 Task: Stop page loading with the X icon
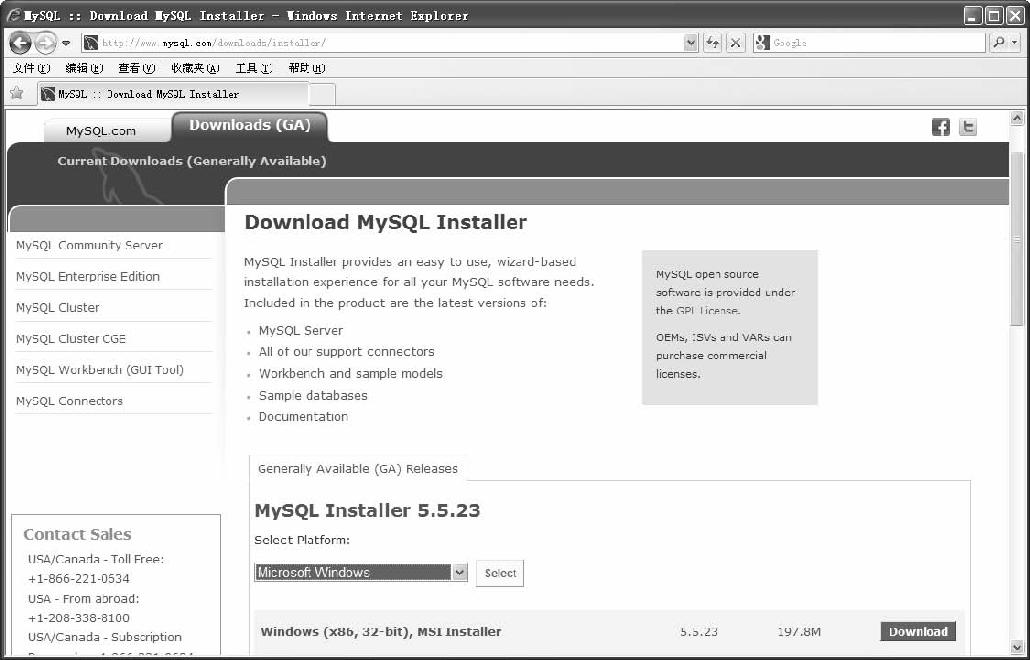click(x=736, y=43)
